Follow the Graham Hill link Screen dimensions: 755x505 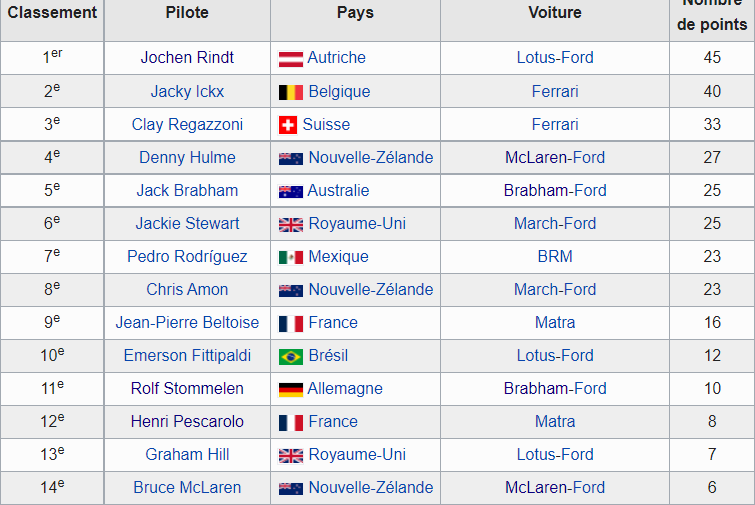(x=187, y=454)
